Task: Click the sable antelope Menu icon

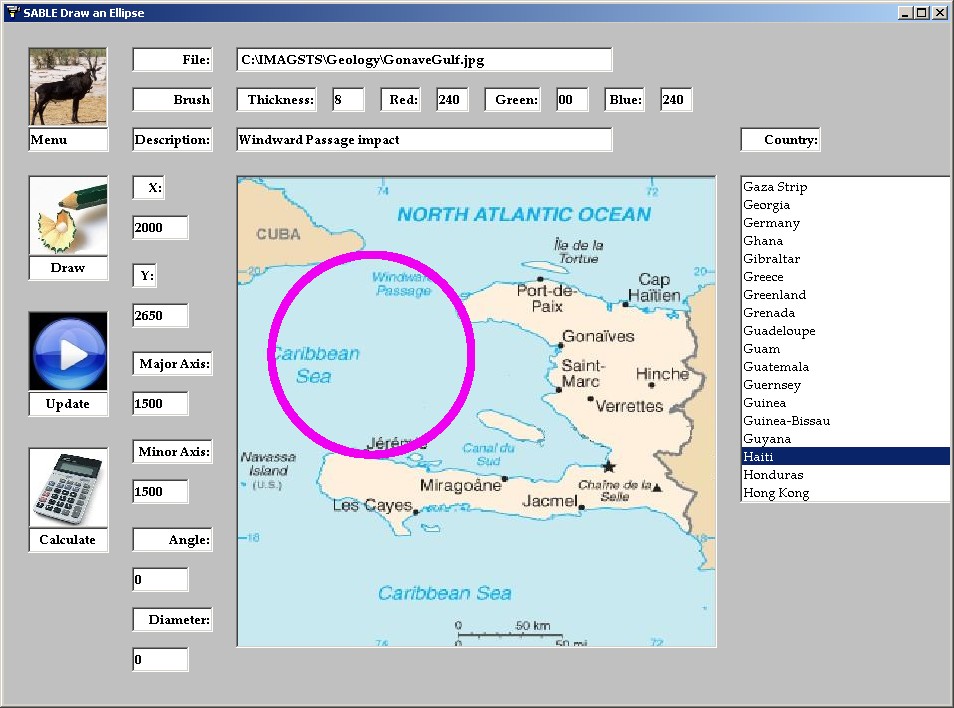Action: click(68, 86)
